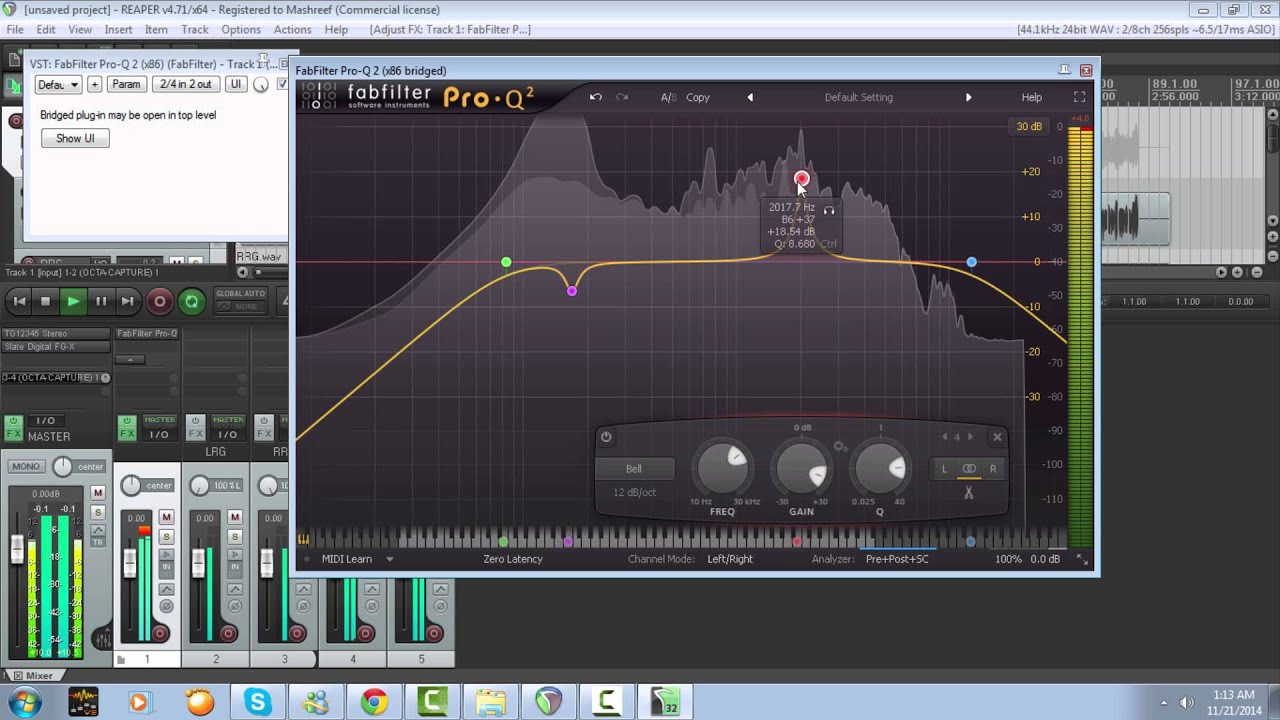Image resolution: width=1280 pixels, height=720 pixels.
Task: Select the red EQ band node at 2017 Hz
Action: [801, 179]
